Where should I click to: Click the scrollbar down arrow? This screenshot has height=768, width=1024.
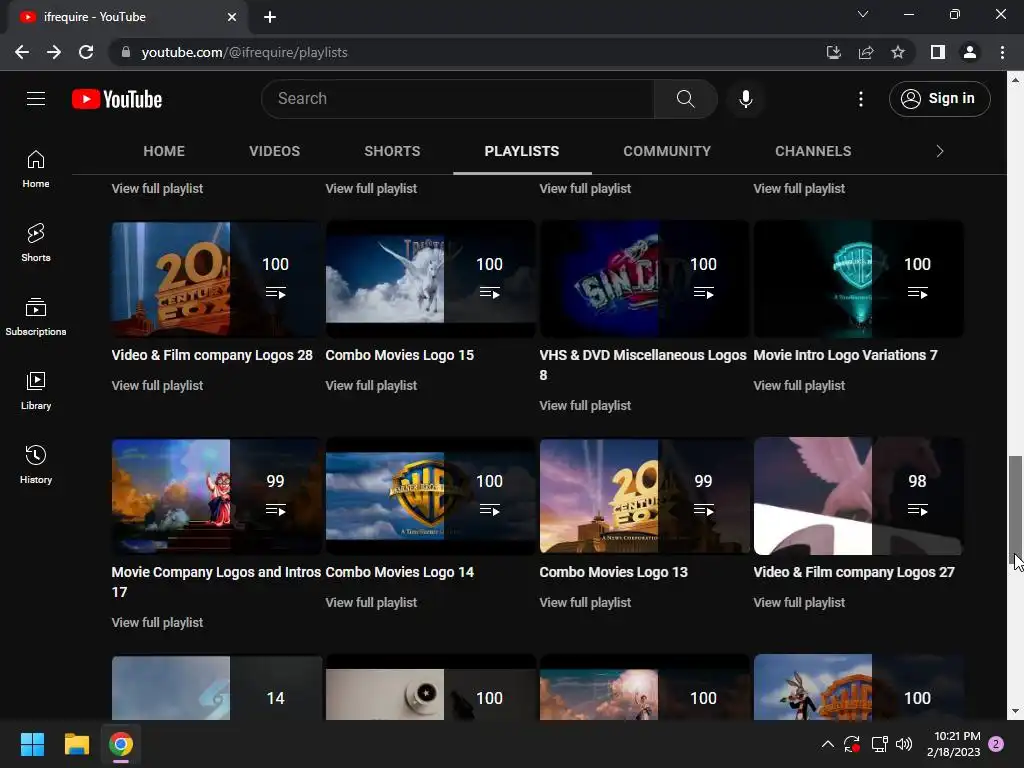coord(1015,711)
